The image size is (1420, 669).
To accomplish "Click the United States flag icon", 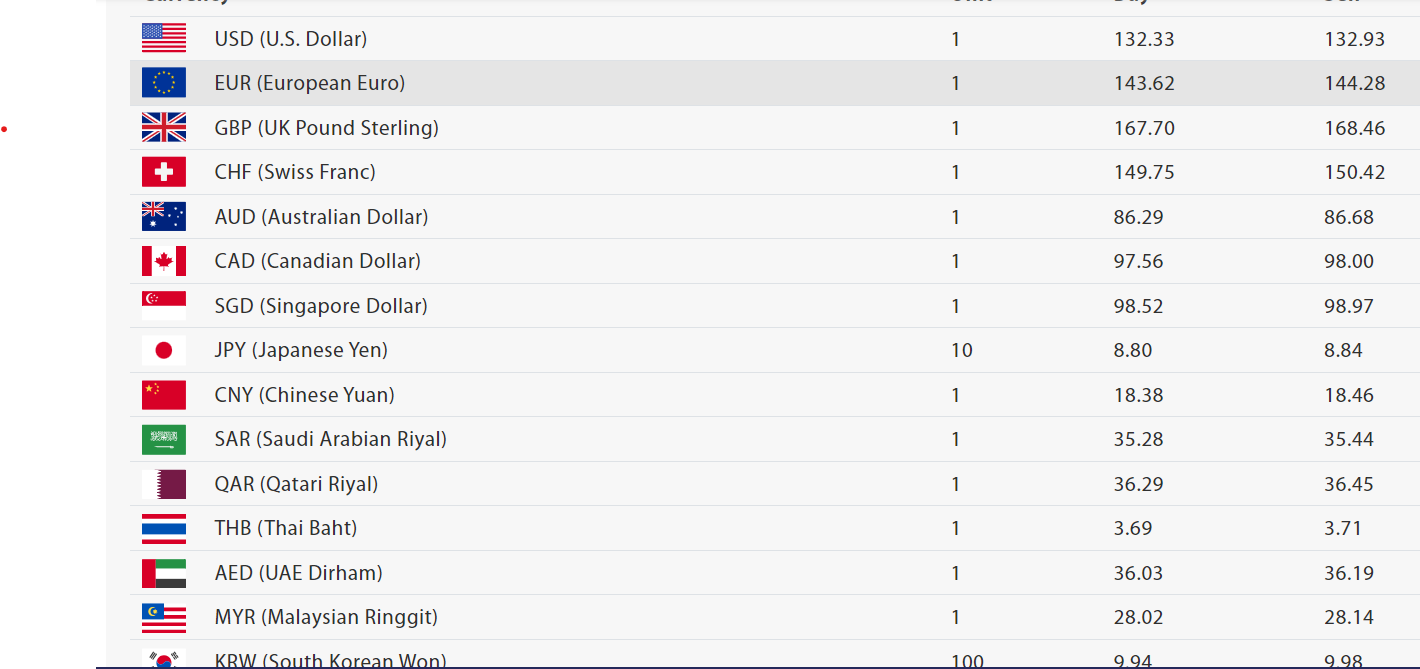I will click(164, 39).
